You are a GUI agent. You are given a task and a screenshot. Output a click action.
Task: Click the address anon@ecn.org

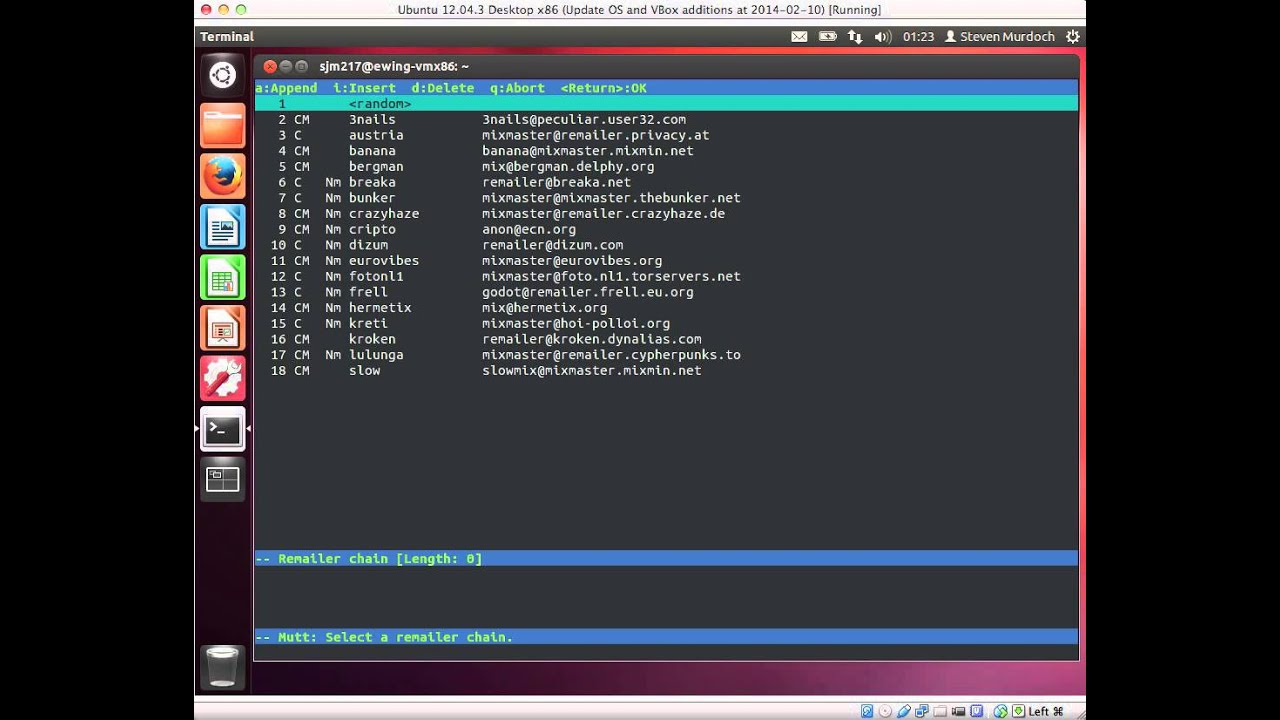click(529, 229)
